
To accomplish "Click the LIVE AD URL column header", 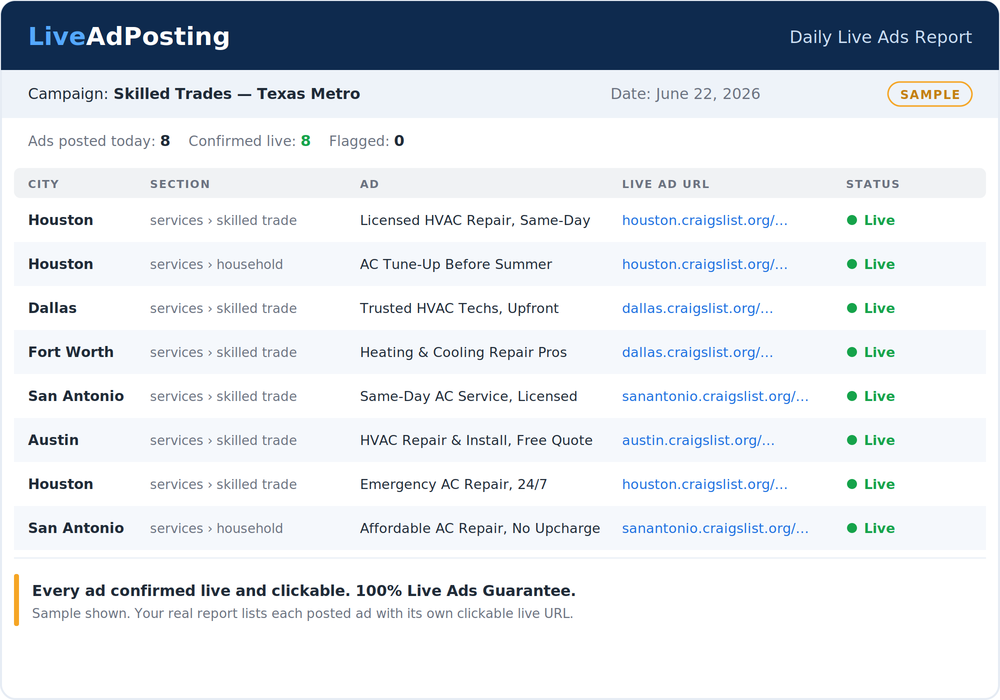I will coord(665,184).
